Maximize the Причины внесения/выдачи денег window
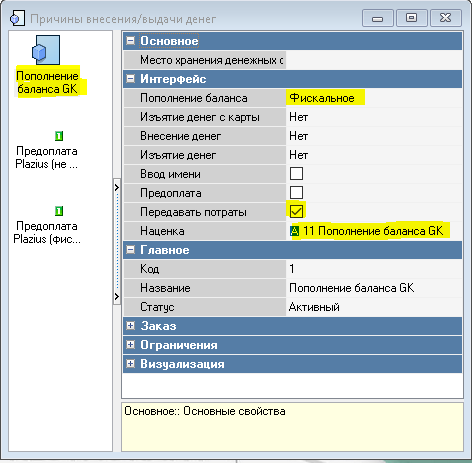472x463 pixels. point(411,18)
